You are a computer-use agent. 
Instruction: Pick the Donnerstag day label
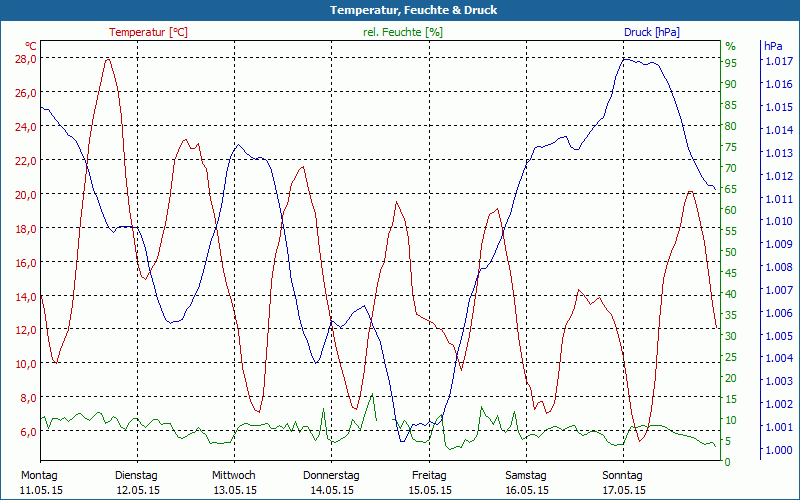tap(331, 475)
